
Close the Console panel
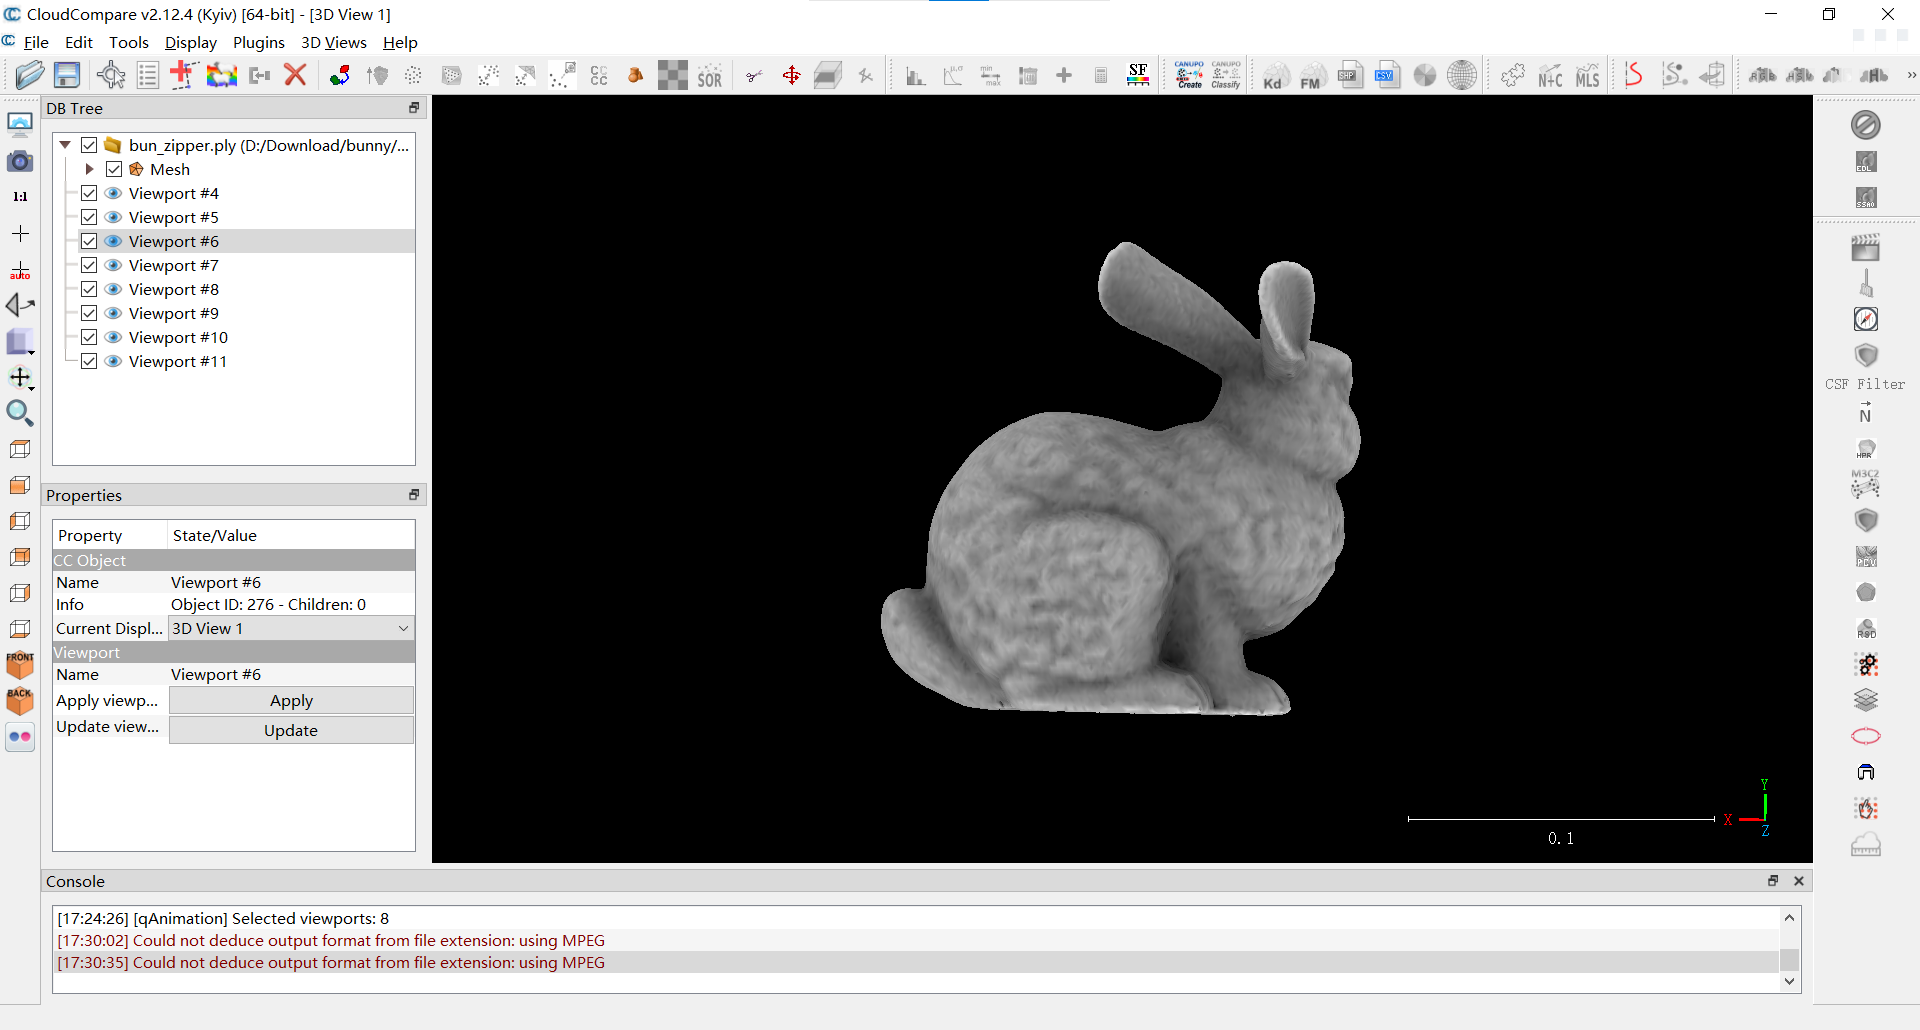coord(1799,881)
